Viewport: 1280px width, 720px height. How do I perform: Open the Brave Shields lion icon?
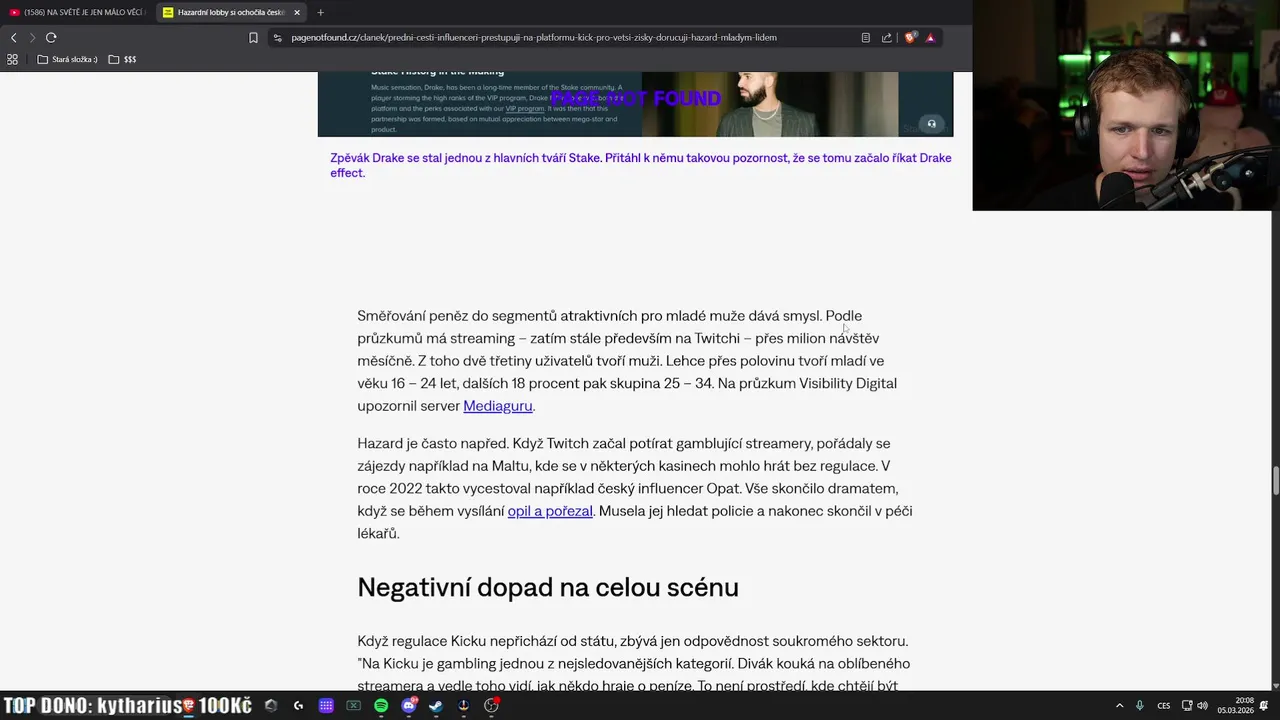[910, 38]
